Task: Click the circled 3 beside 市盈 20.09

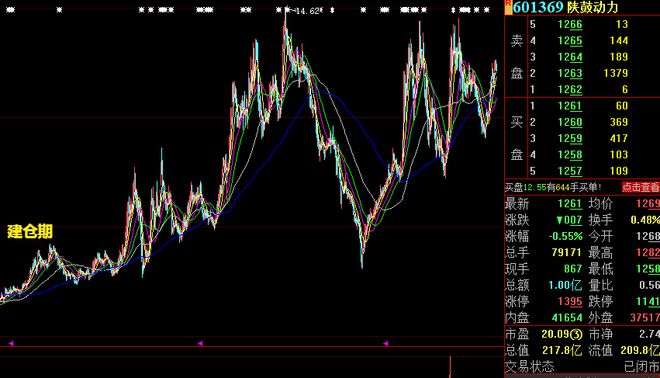Action: pos(577,335)
